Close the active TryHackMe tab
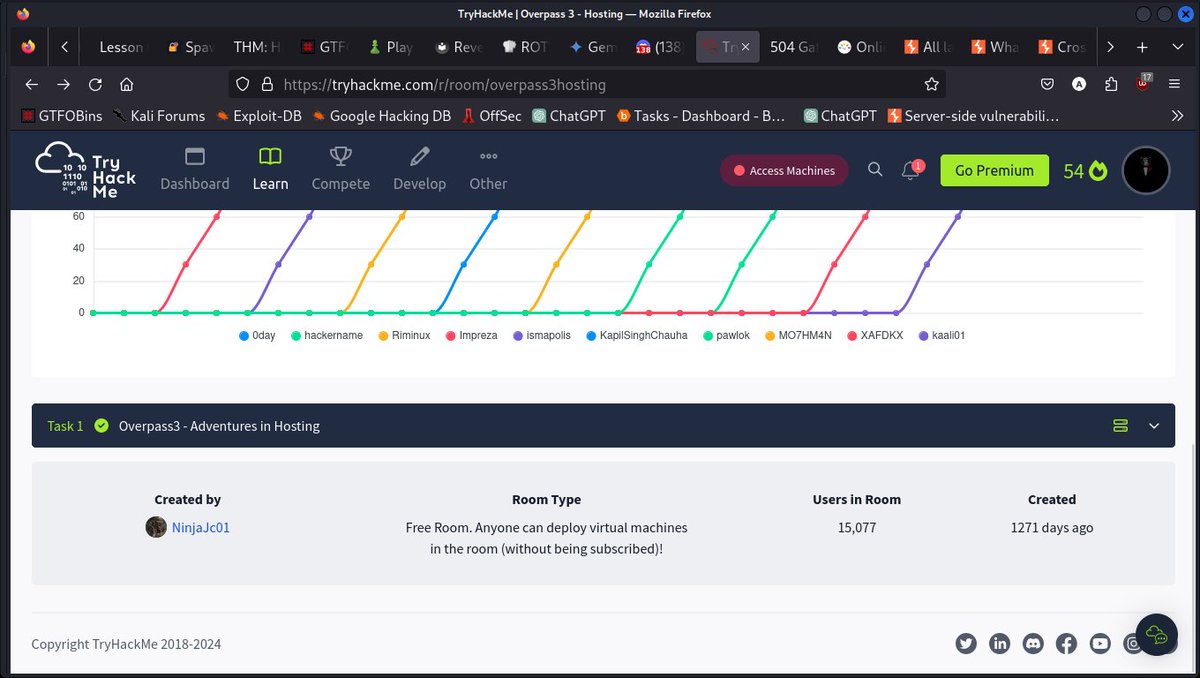The image size is (1200, 678). click(744, 47)
